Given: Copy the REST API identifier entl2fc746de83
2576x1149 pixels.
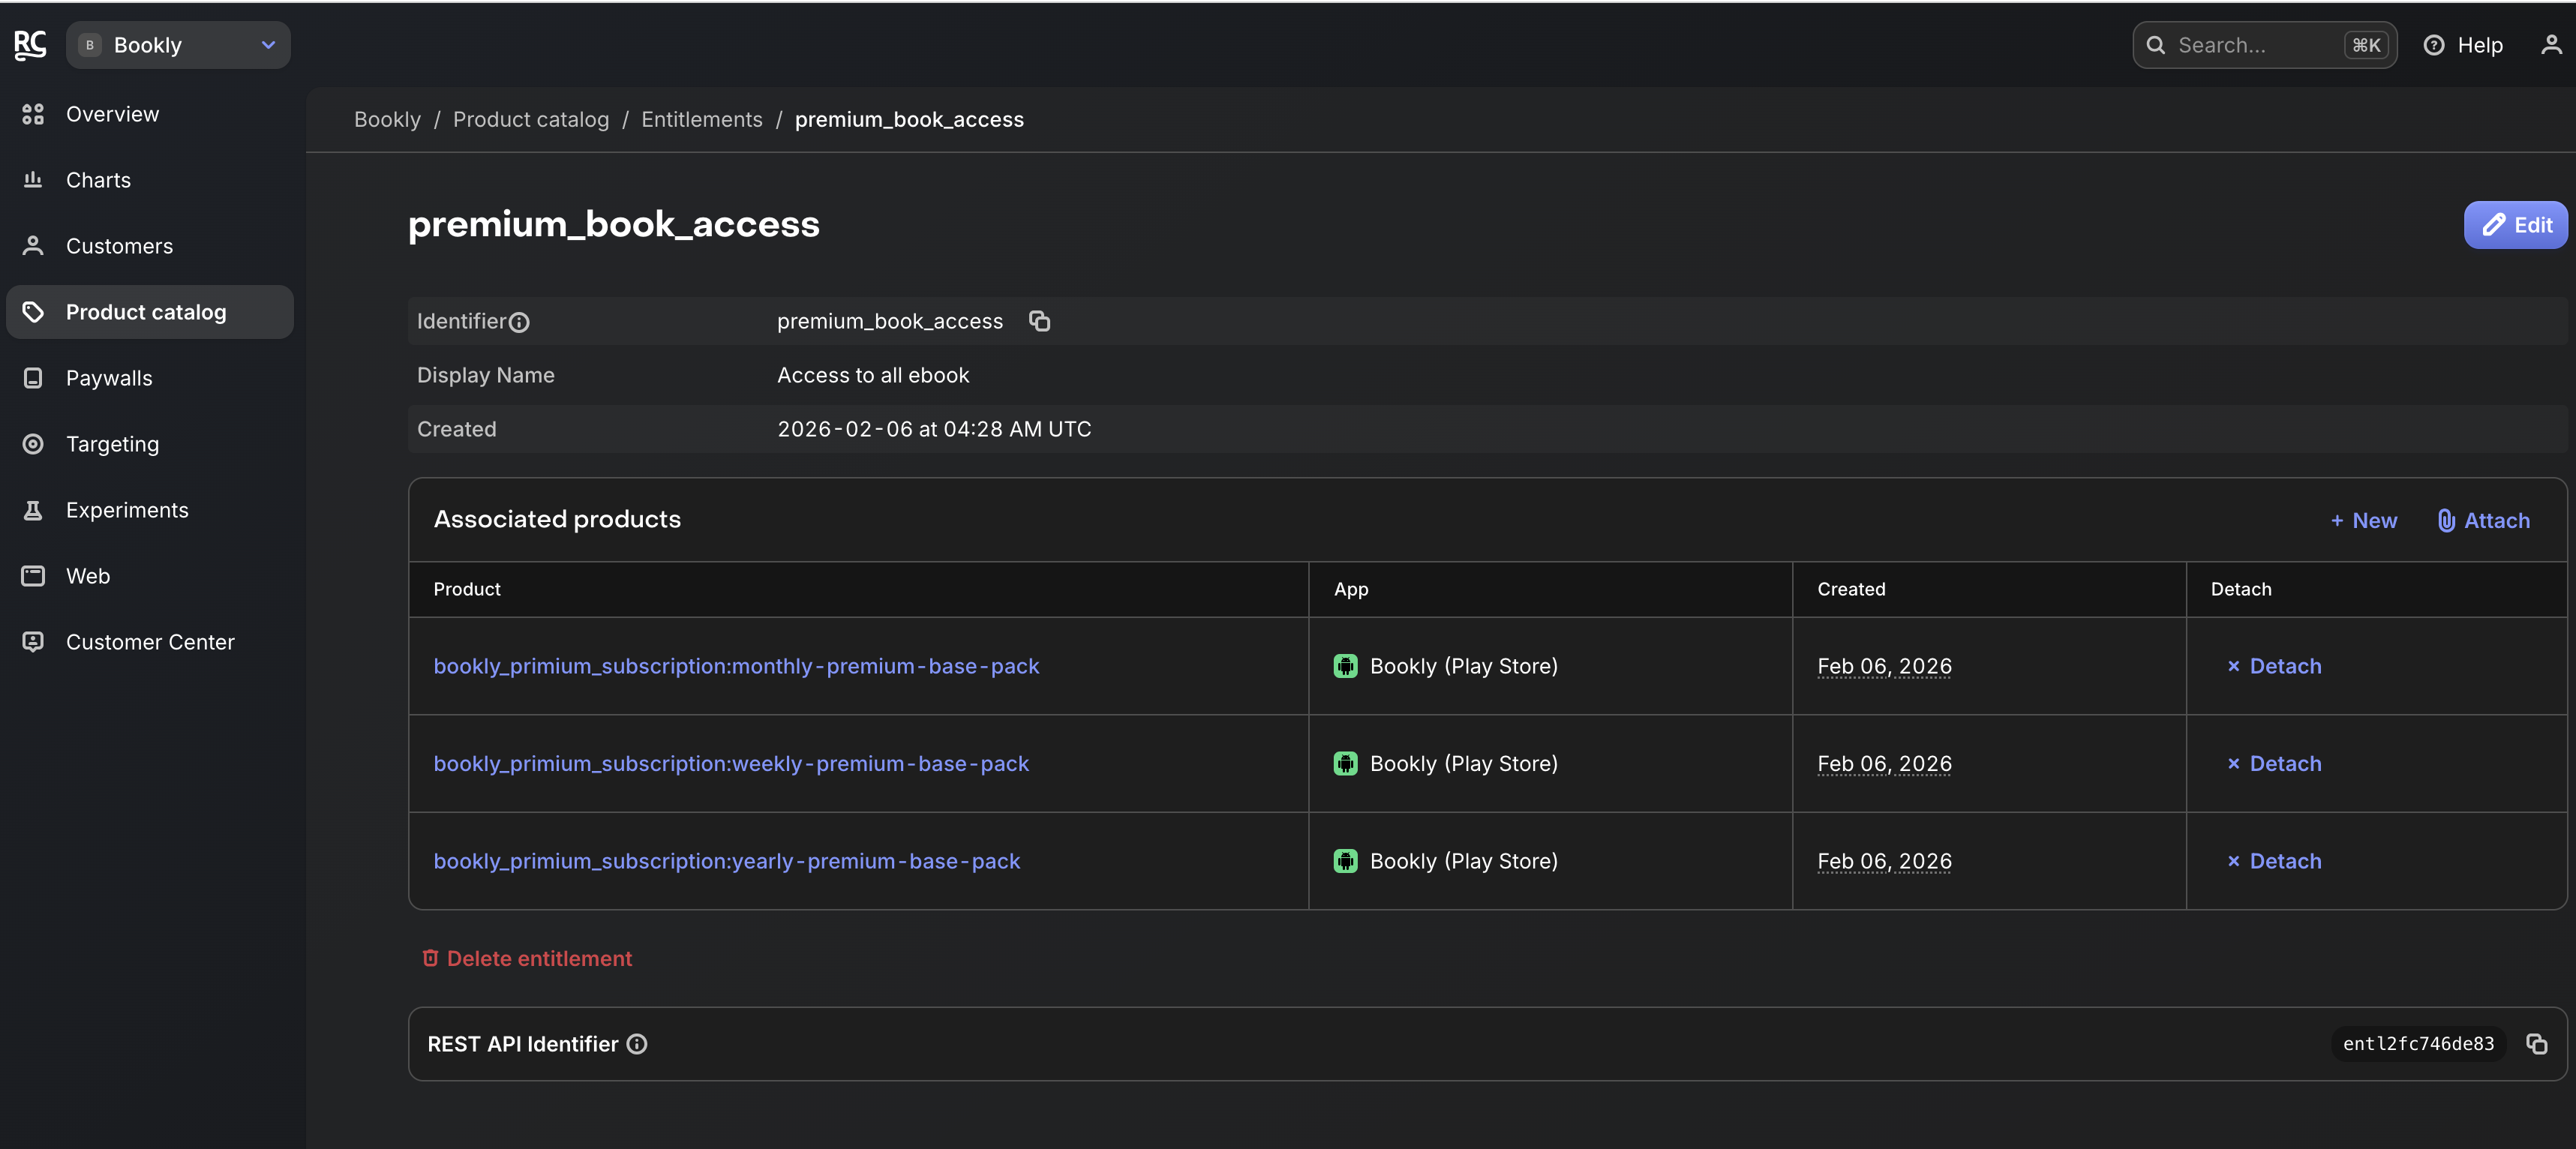Looking at the screenshot, I should click(2536, 1044).
